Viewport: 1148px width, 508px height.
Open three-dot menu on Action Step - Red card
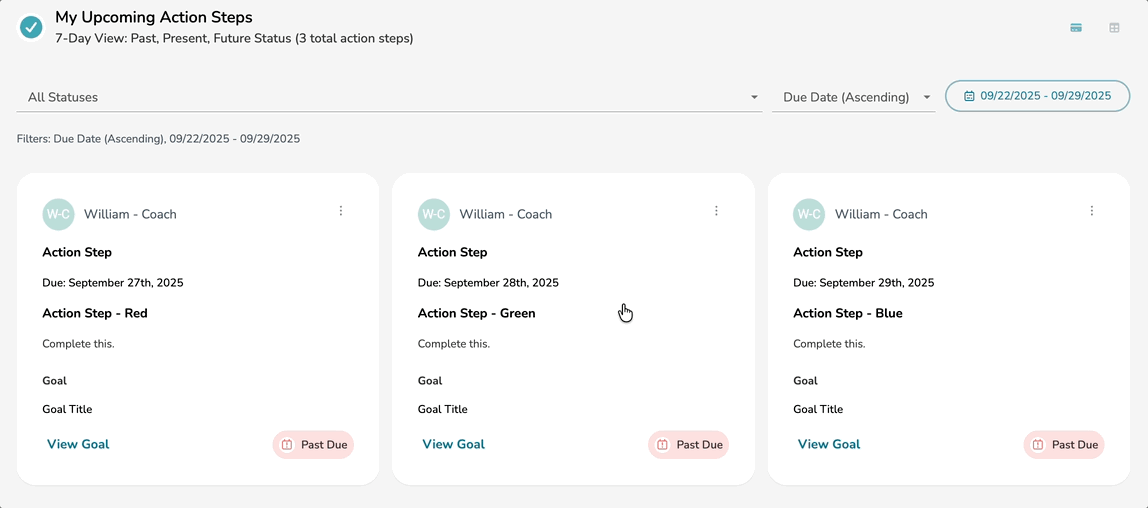click(341, 211)
